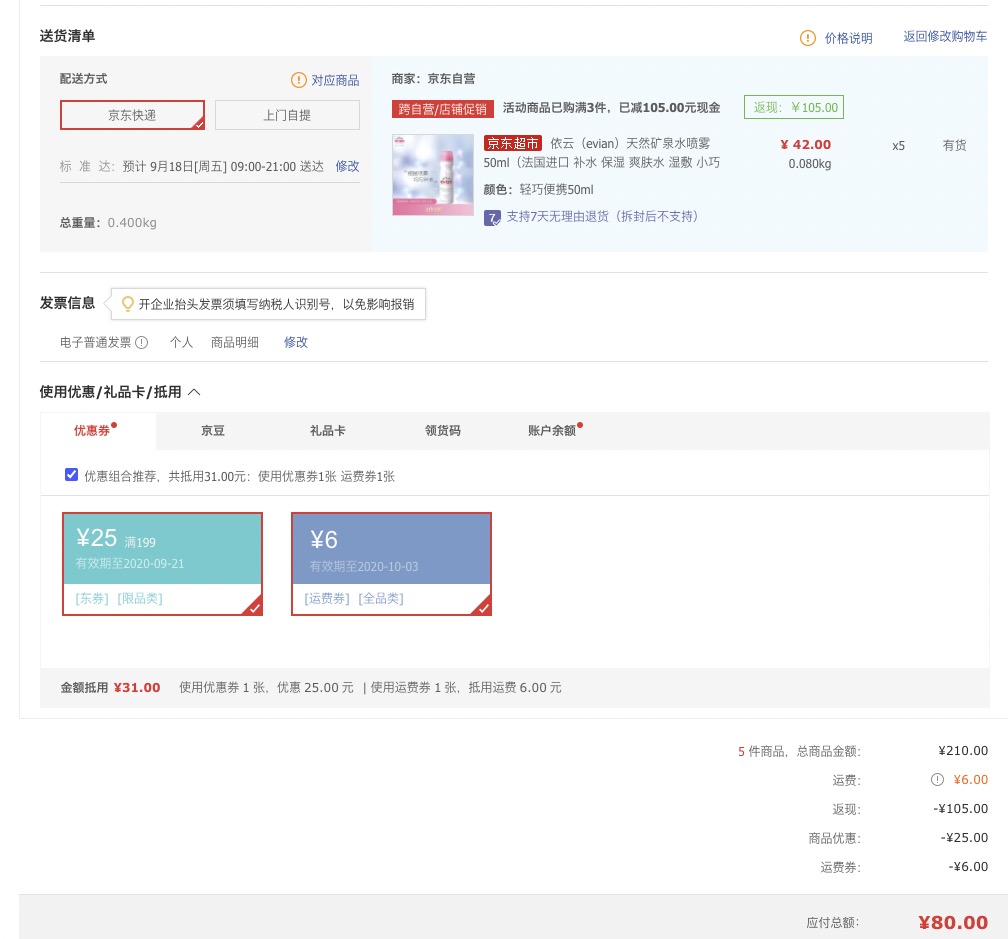Click the ¥ 42.00 product price
The image size is (1008, 939).
point(806,145)
